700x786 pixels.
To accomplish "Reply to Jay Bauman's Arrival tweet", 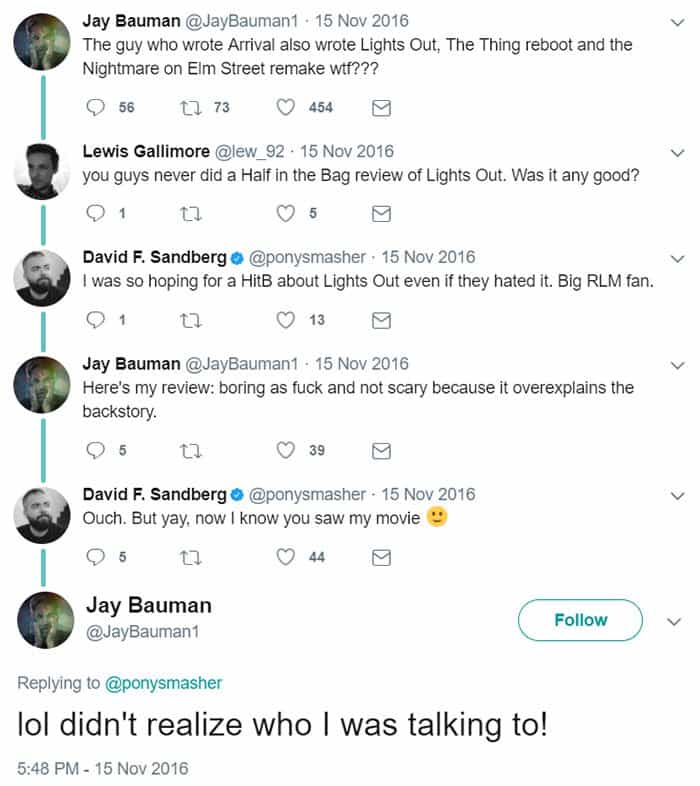I will point(97,107).
